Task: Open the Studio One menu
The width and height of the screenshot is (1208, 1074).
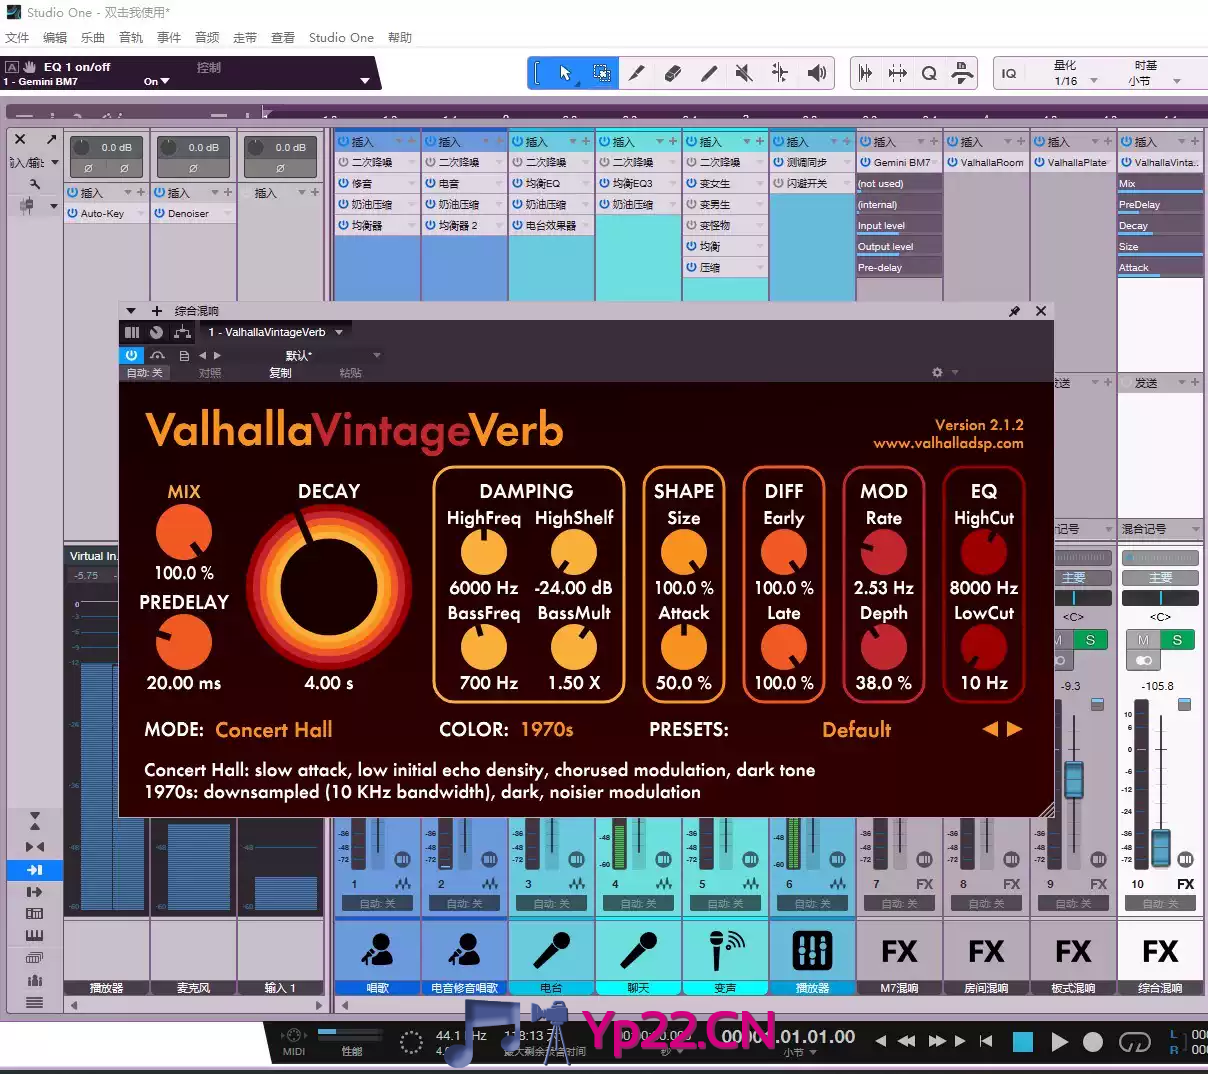Action: (x=341, y=37)
